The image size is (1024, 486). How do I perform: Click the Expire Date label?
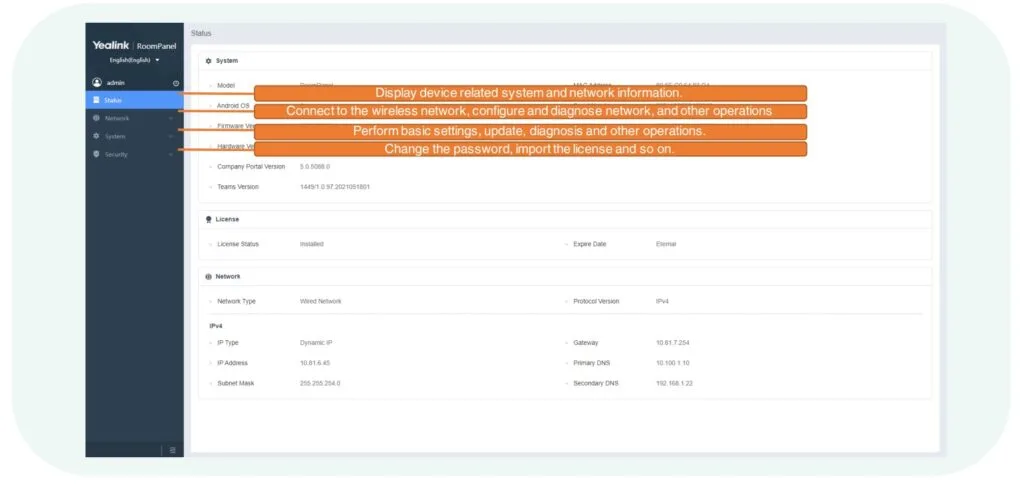[x=590, y=244]
